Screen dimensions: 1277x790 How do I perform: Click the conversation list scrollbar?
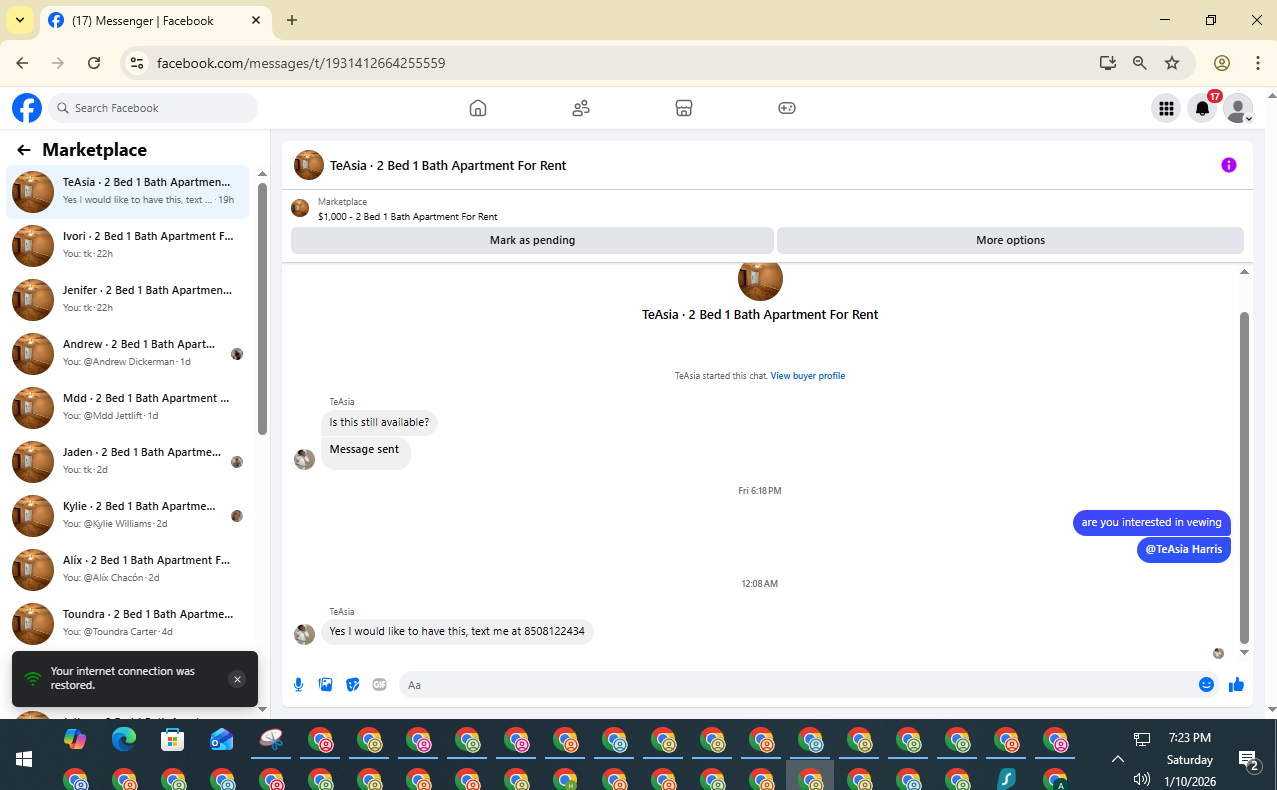(262, 309)
